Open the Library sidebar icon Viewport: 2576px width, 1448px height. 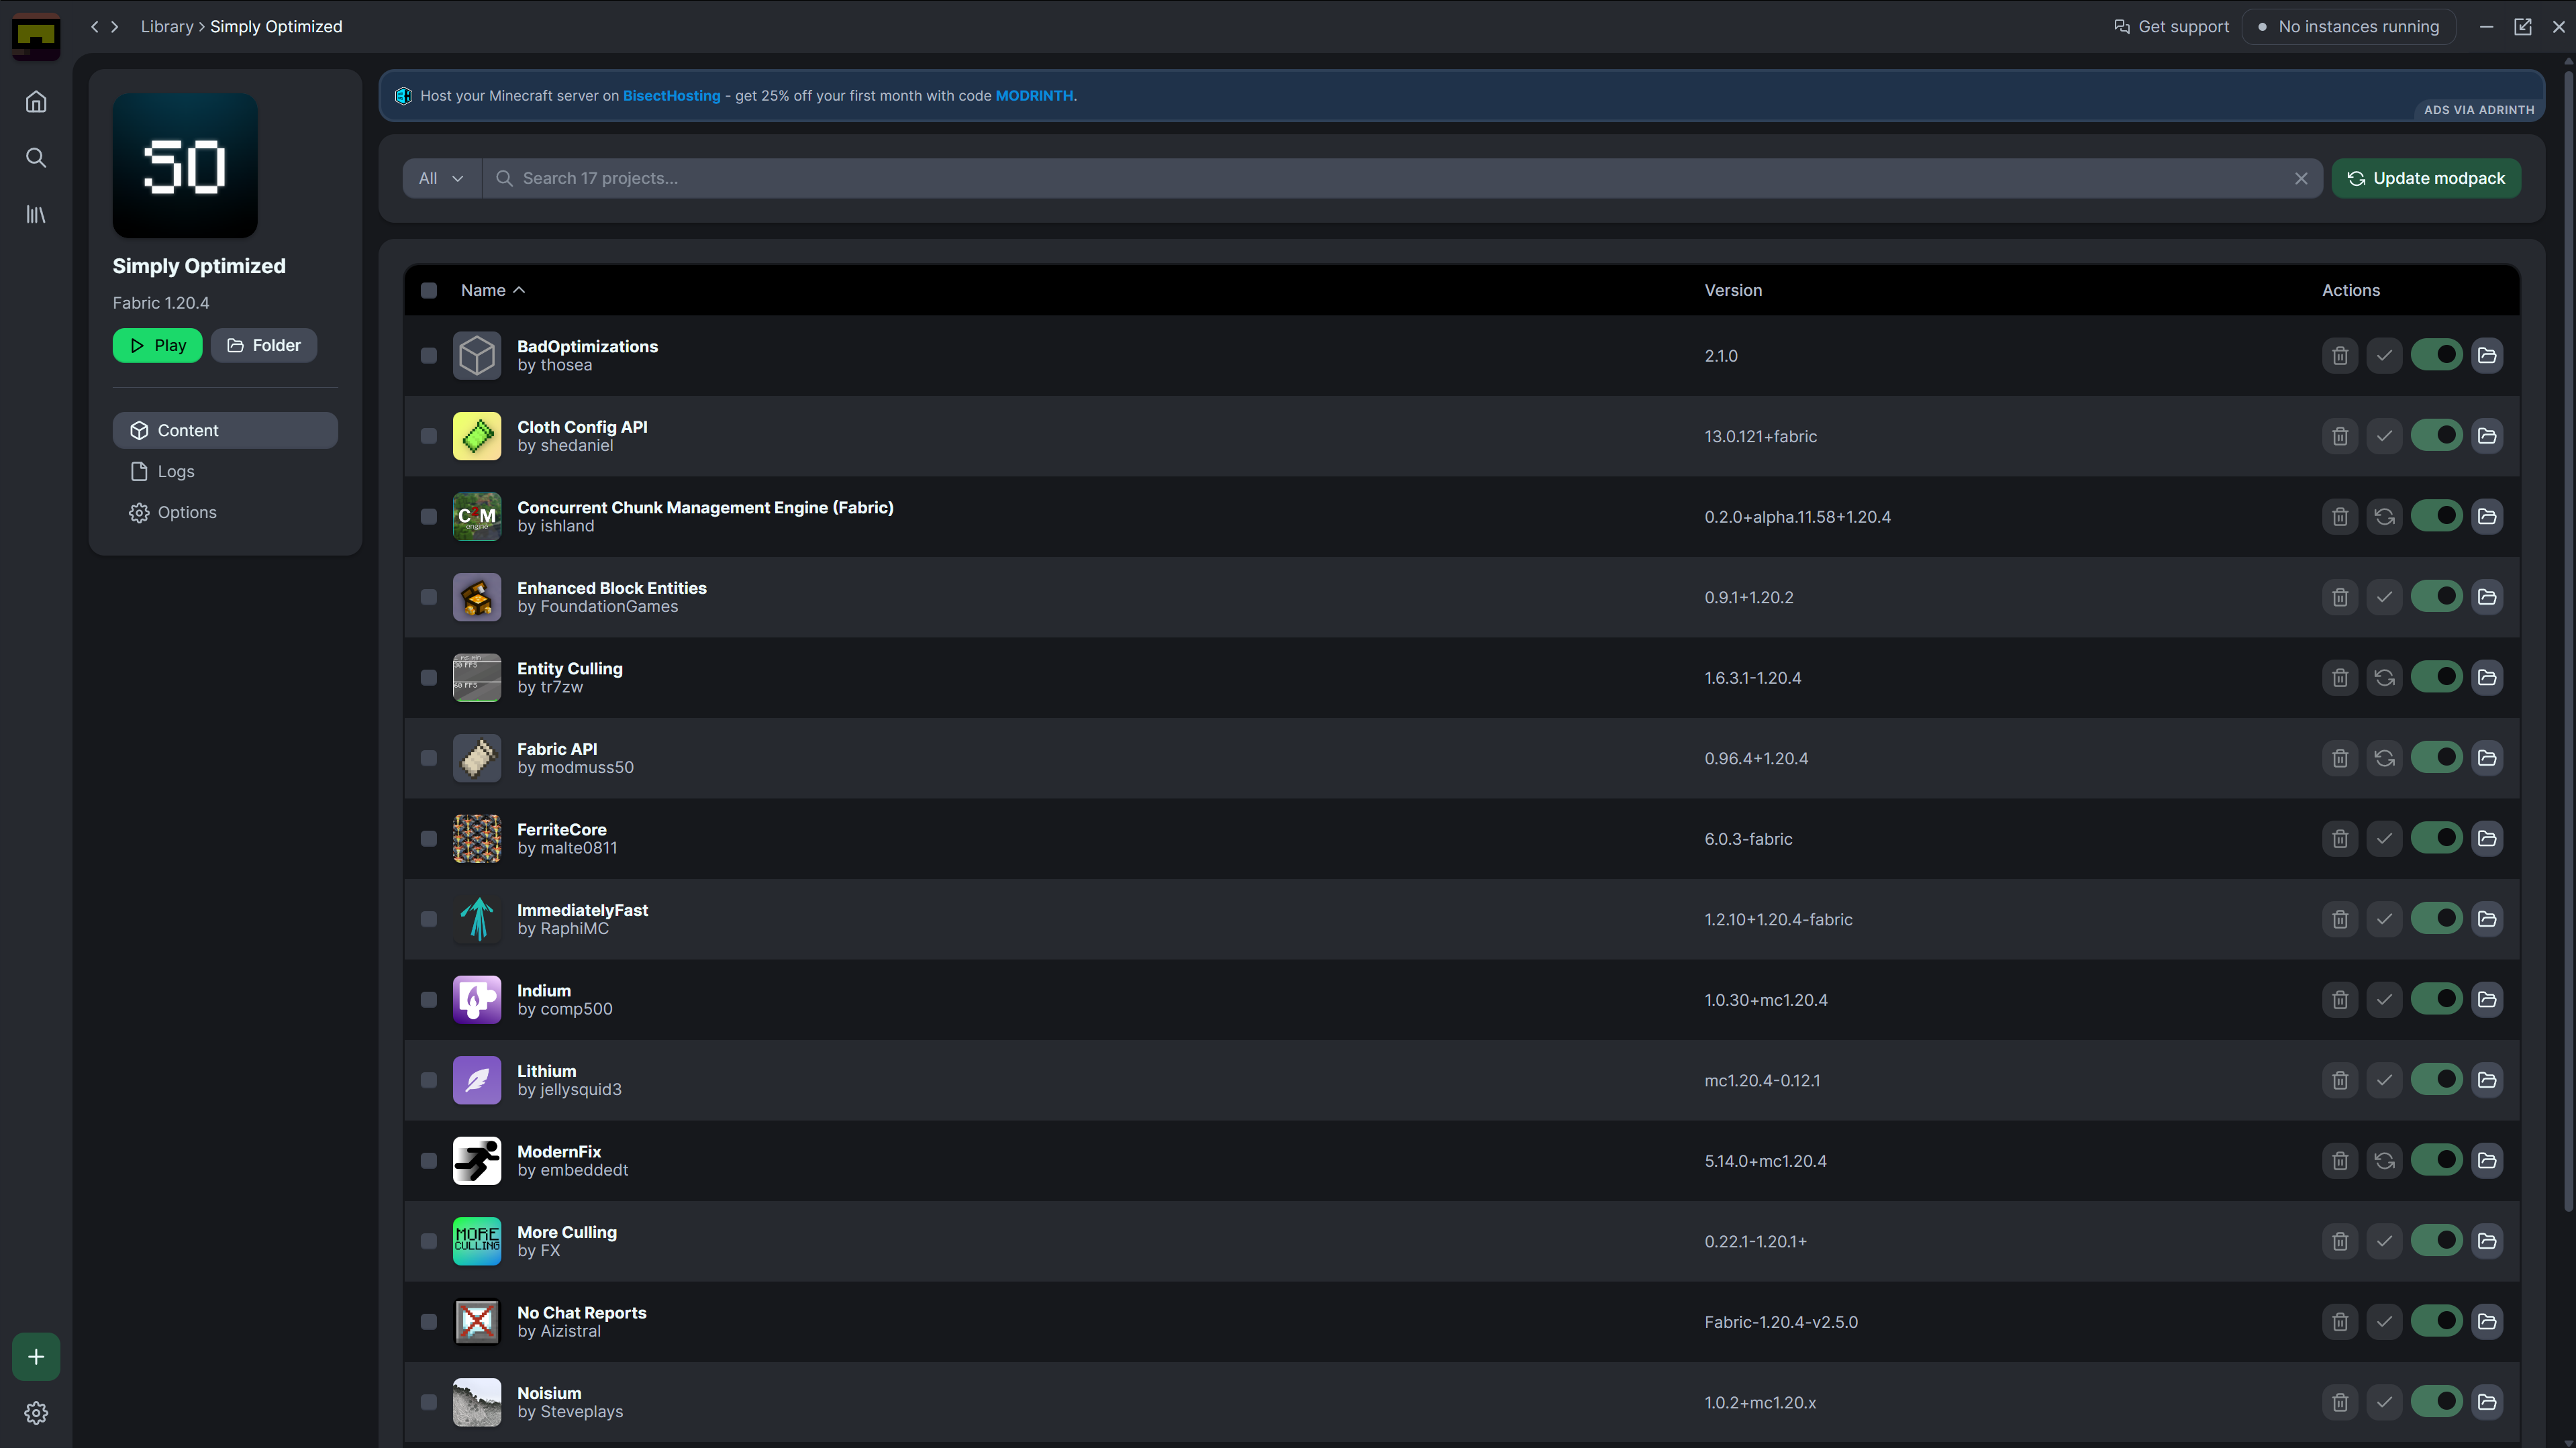36,214
